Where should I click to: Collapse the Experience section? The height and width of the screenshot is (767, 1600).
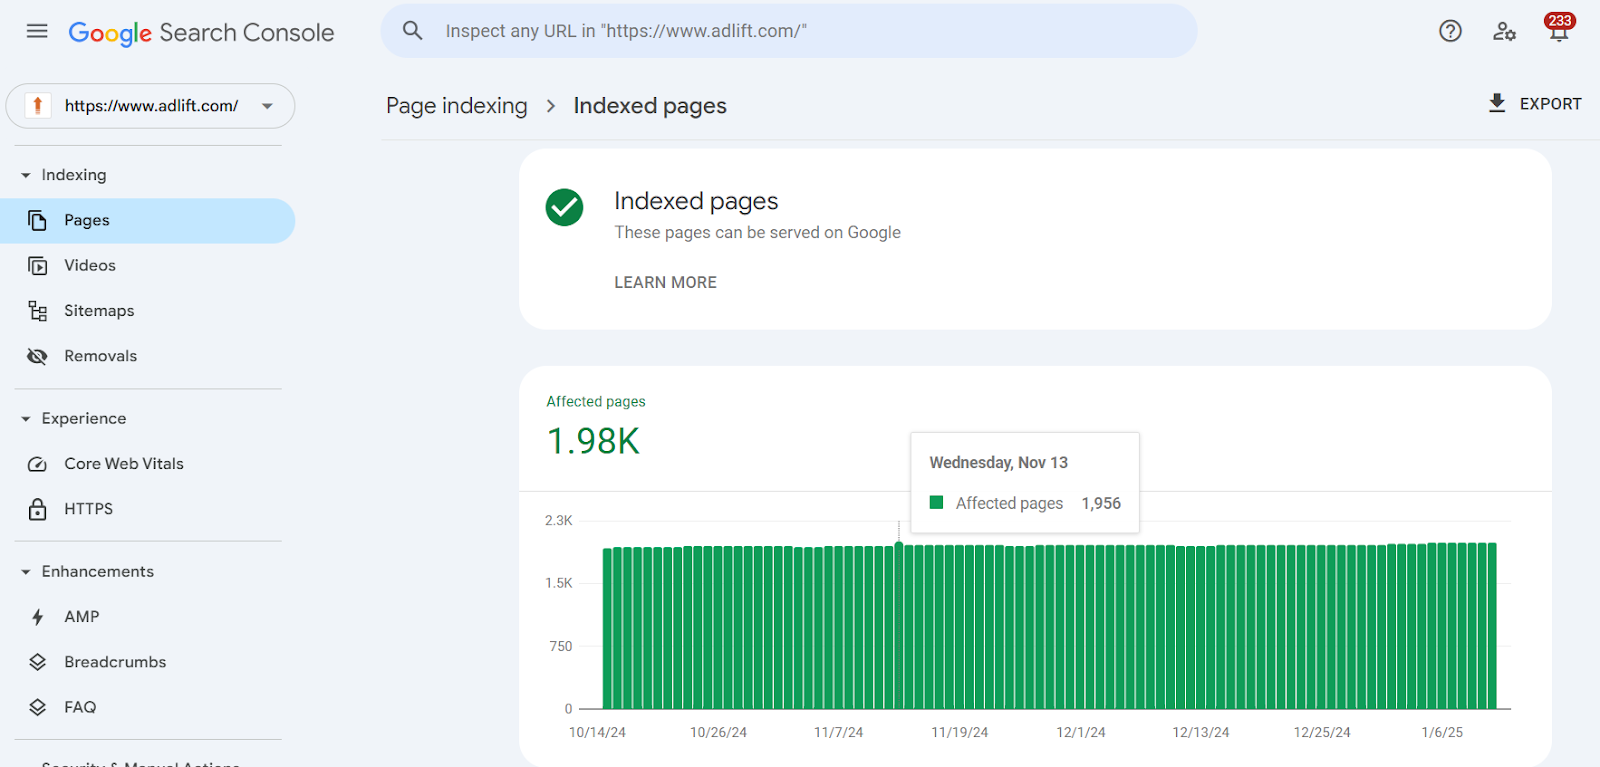26,419
